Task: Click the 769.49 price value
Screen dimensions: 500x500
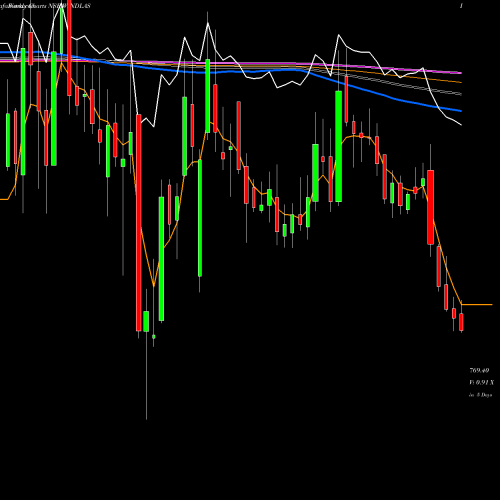Action: (479, 370)
